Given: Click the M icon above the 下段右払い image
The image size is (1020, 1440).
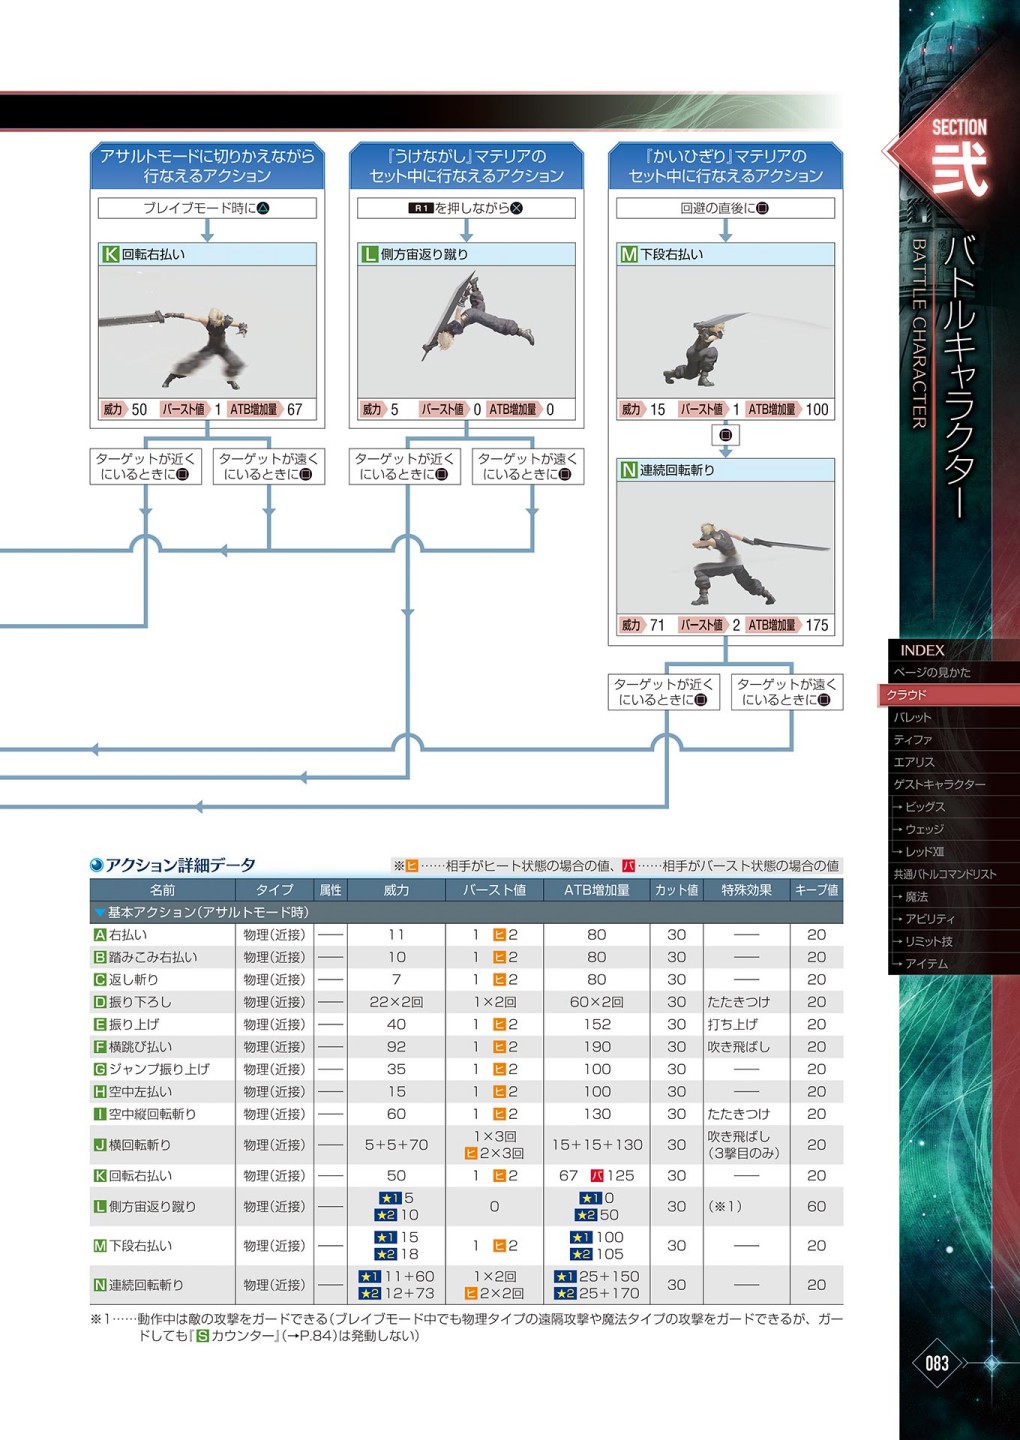Looking at the screenshot, I should [x=628, y=254].
